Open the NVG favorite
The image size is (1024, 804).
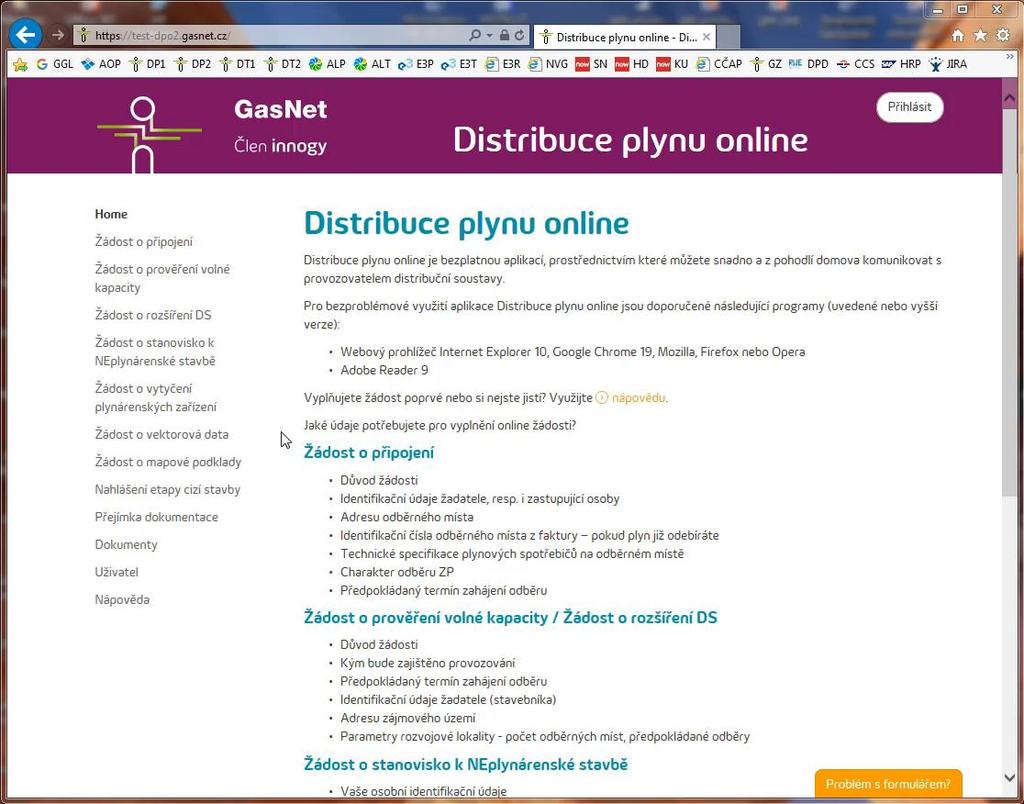pos(548,64)
